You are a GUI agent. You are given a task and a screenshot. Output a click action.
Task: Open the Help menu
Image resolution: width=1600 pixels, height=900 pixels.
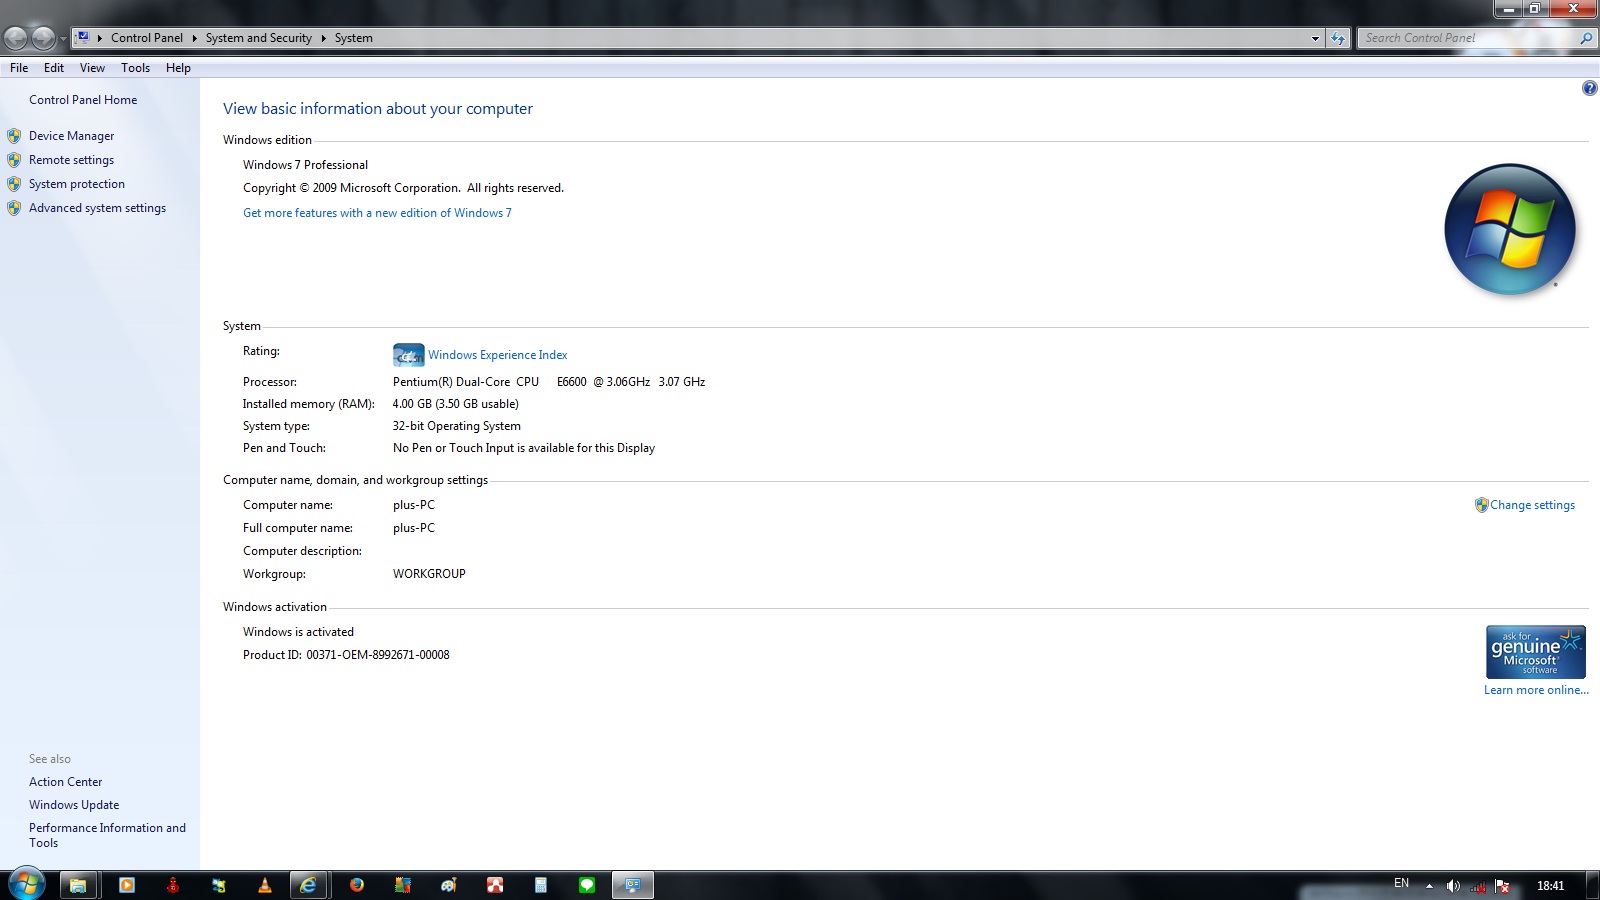coord(178,68)
